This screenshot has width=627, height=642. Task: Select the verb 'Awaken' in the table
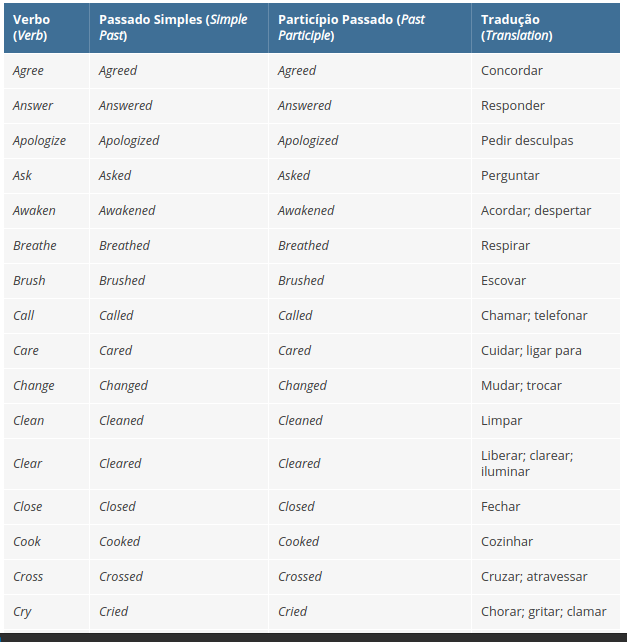(x=35, y=211)
